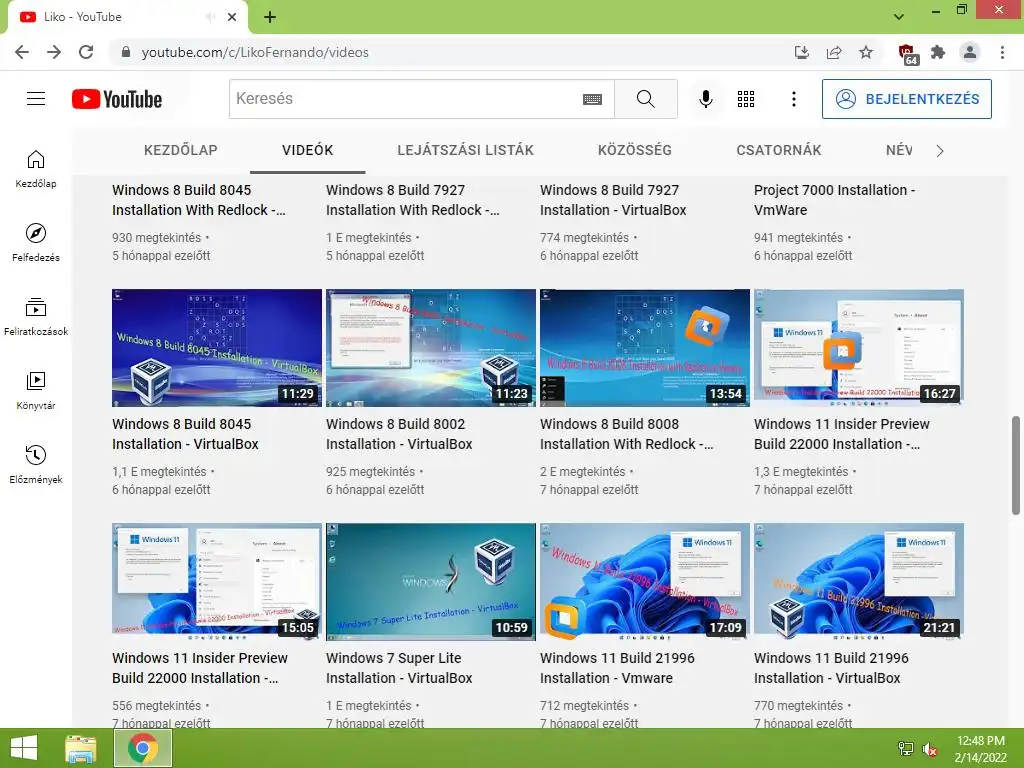This screenshot has width=1024, height=768.
Task: Open the tab search dropdown arrow
Action: click(899, 17)
